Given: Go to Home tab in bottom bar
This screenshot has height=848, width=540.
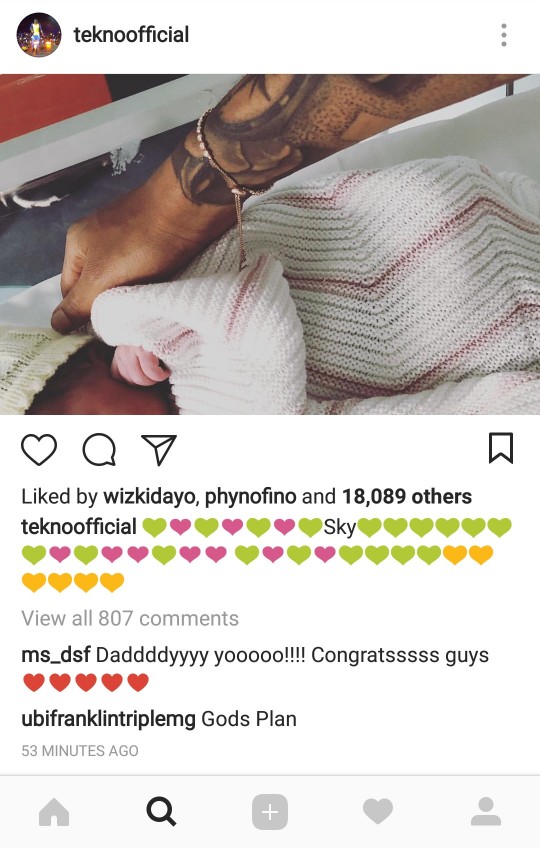Looking at the screenshot, I should (54, 812).
